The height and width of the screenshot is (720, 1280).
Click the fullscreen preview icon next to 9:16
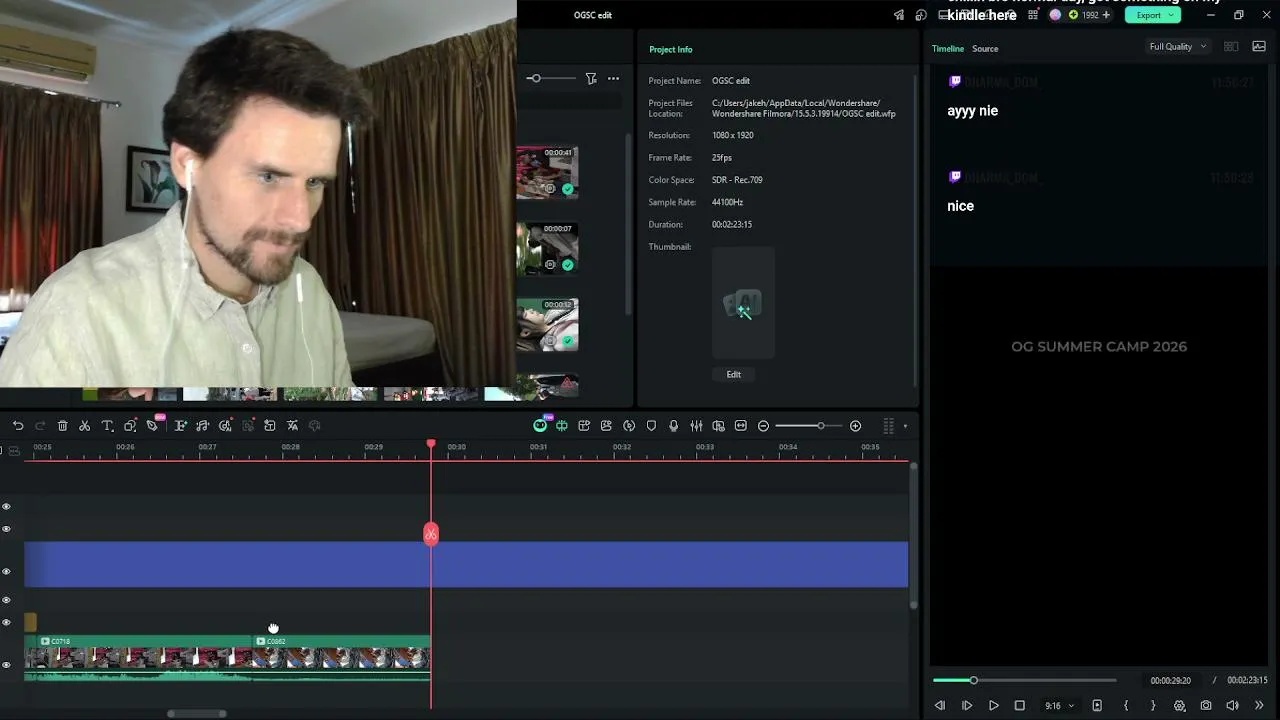tap(1097, 706)
